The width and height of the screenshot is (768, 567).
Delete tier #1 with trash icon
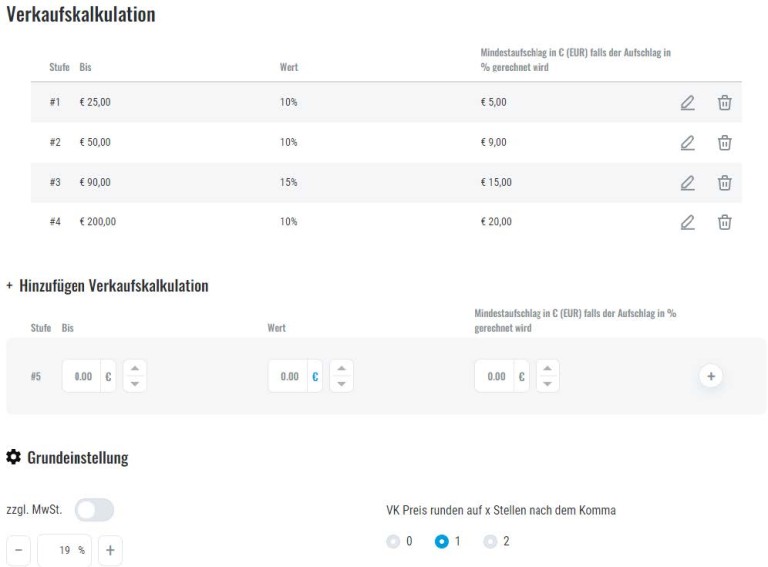(x=725, y=102)
